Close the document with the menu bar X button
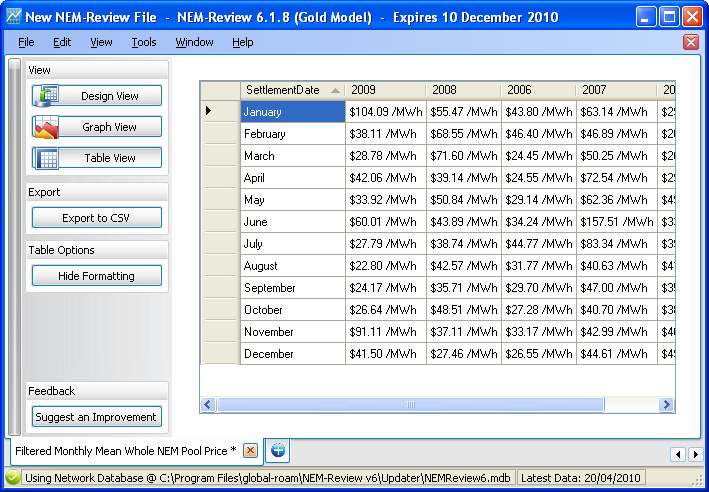 pos(690,42)
